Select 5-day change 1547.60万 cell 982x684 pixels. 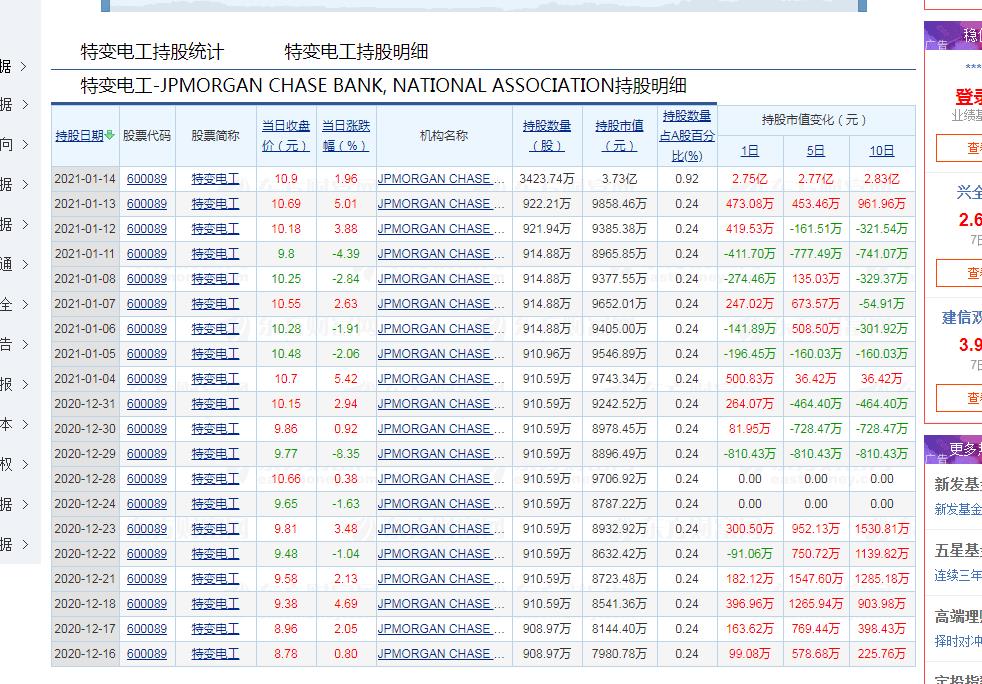pyautogui.click(x=815, y=579)
